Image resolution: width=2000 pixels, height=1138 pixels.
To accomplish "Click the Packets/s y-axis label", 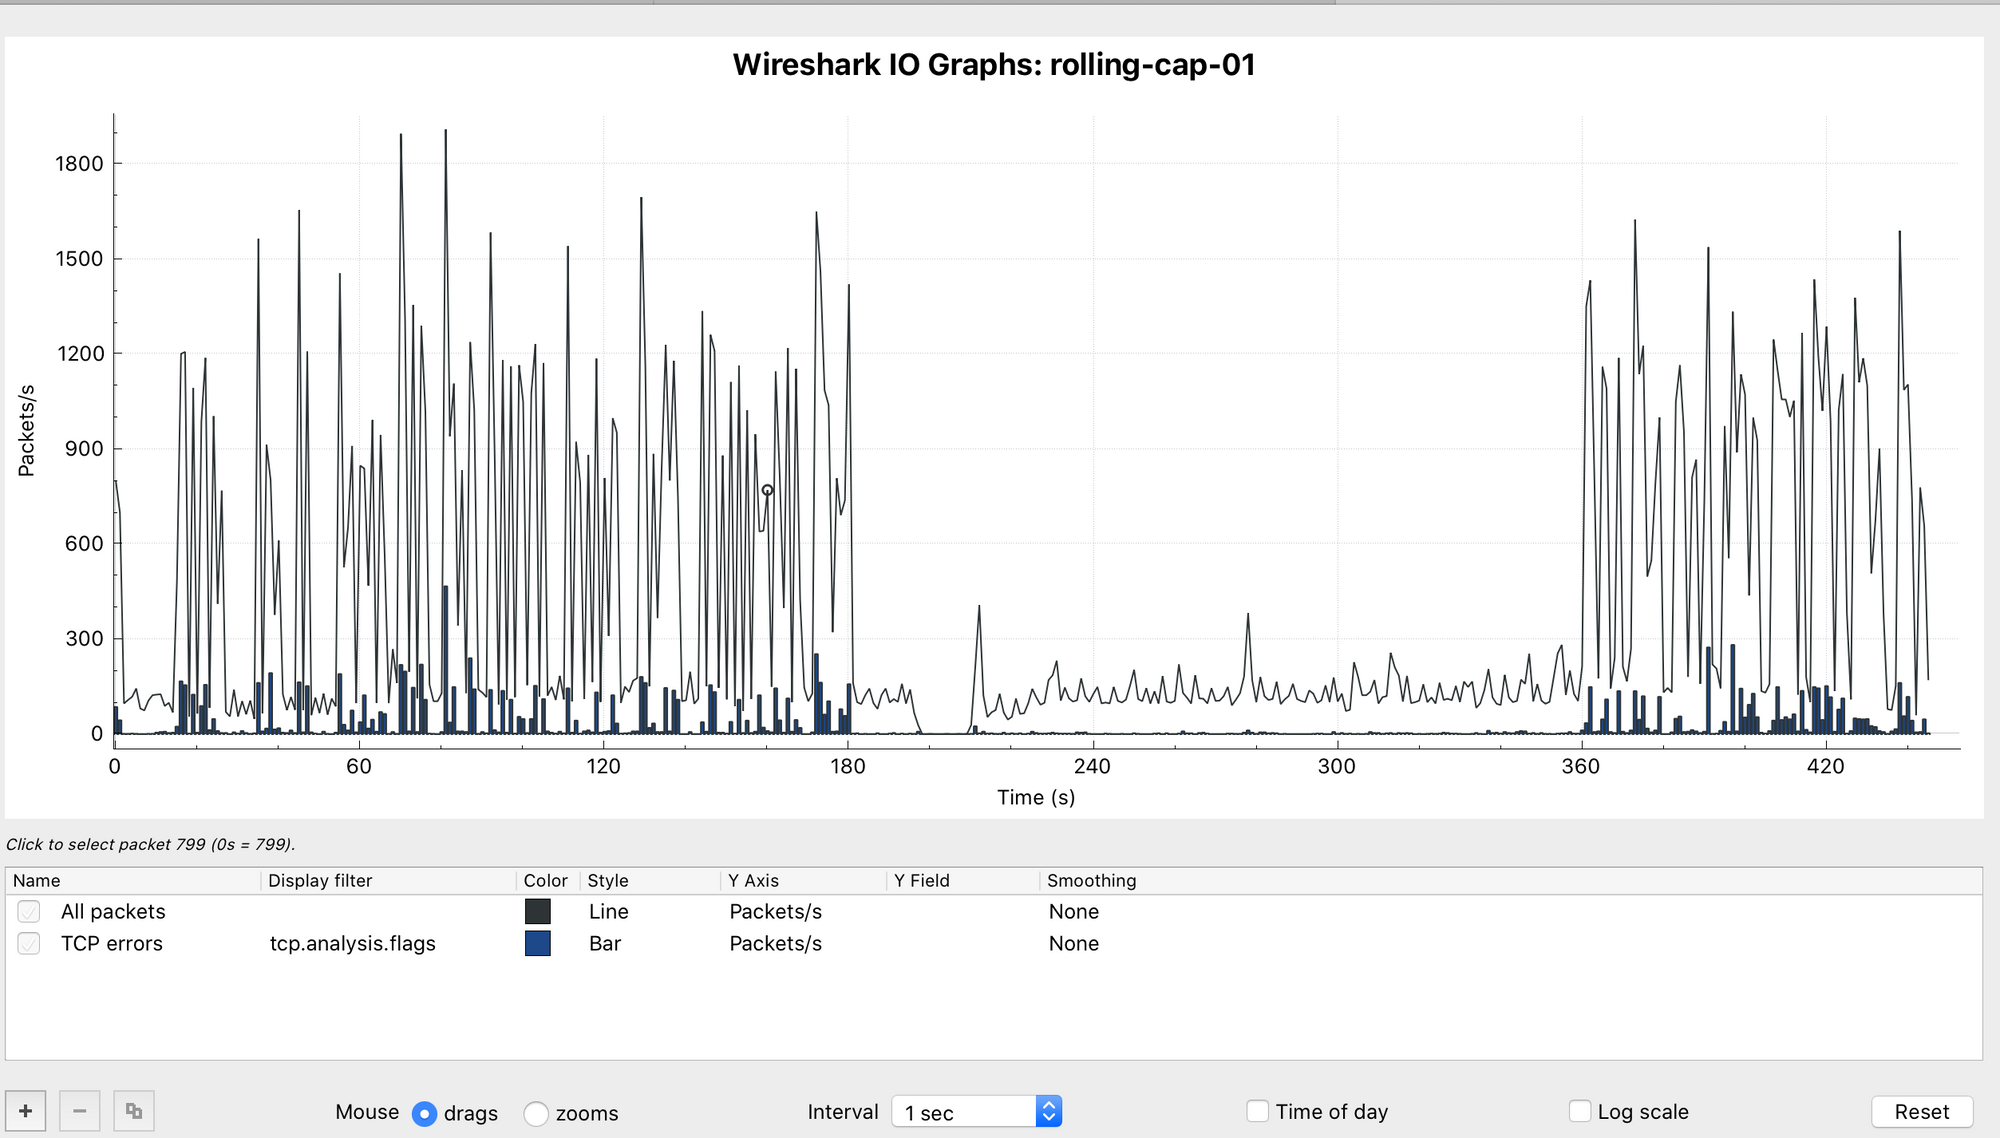I will pyautogui.click(x=26, y=430).
